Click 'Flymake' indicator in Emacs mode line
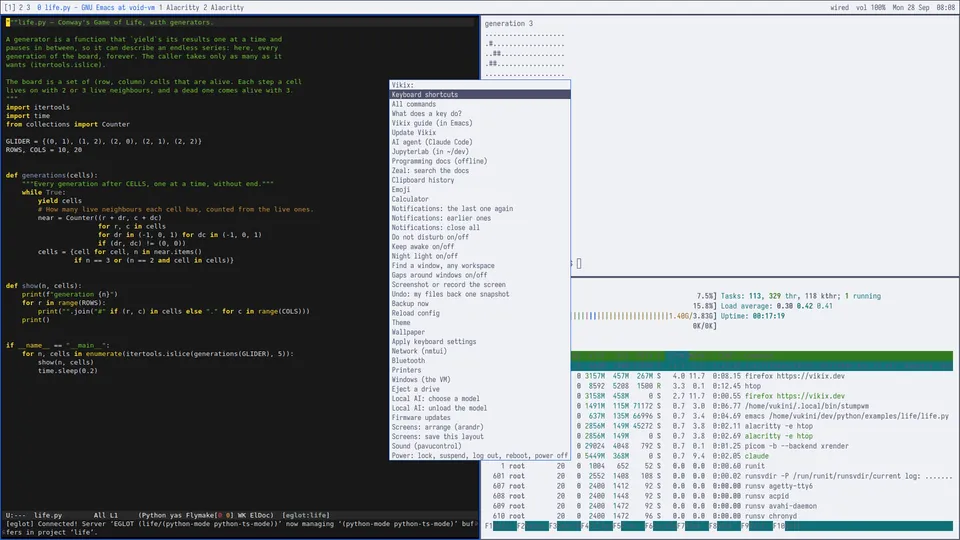 [199, 516]
